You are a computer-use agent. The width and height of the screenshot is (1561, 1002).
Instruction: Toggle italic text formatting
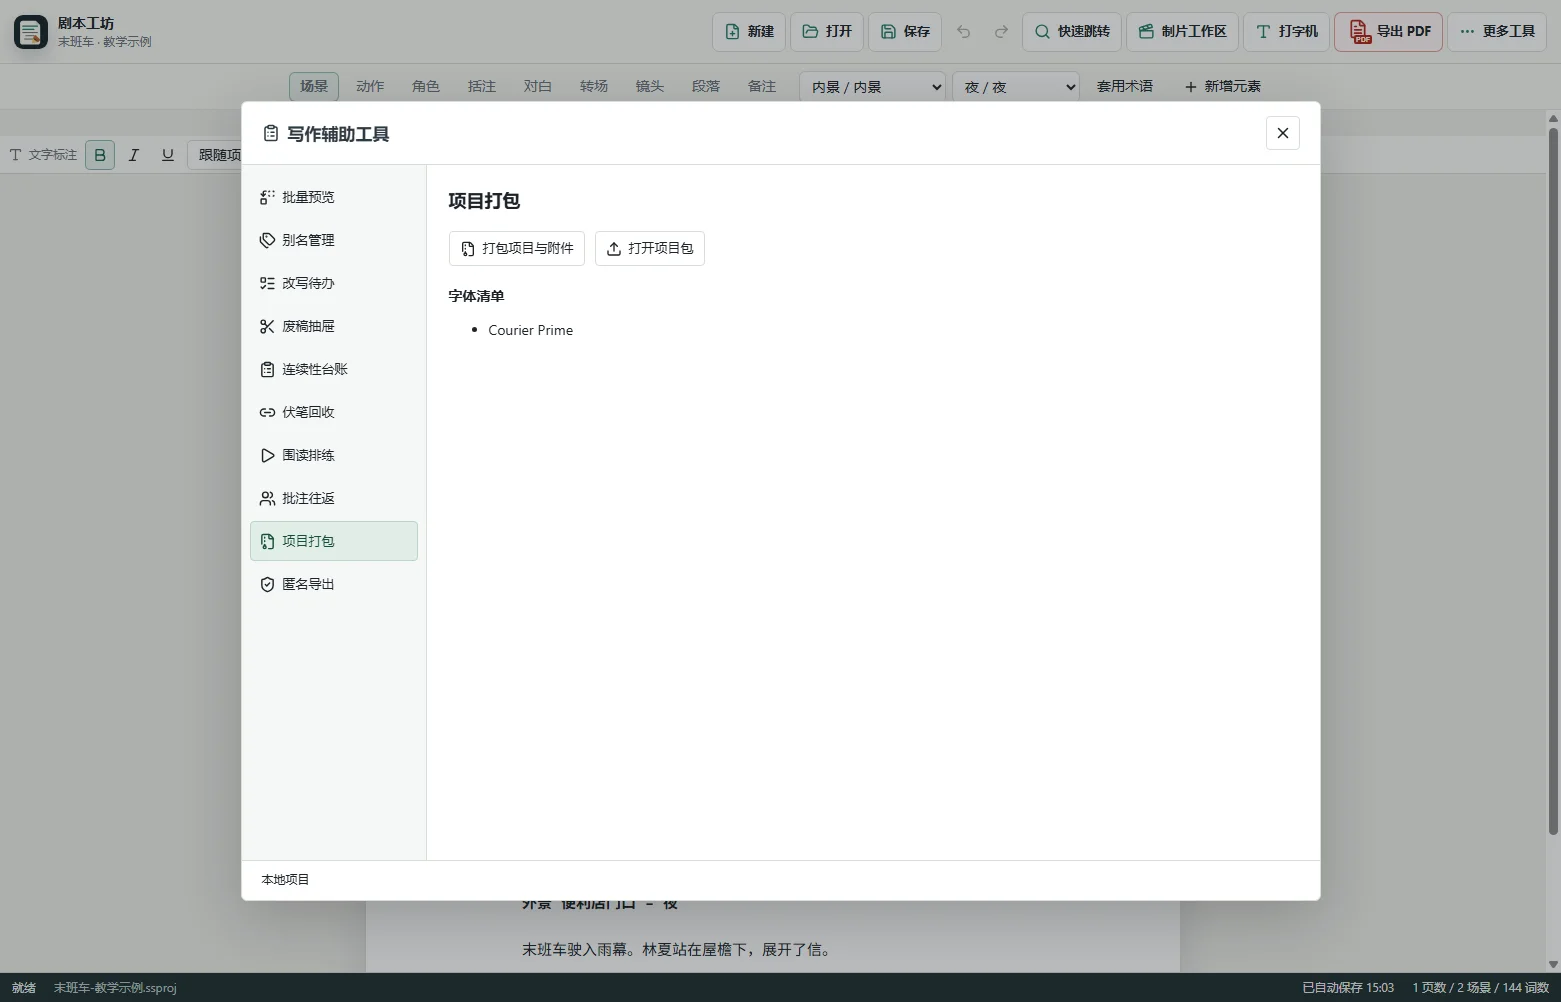(134, 155)
